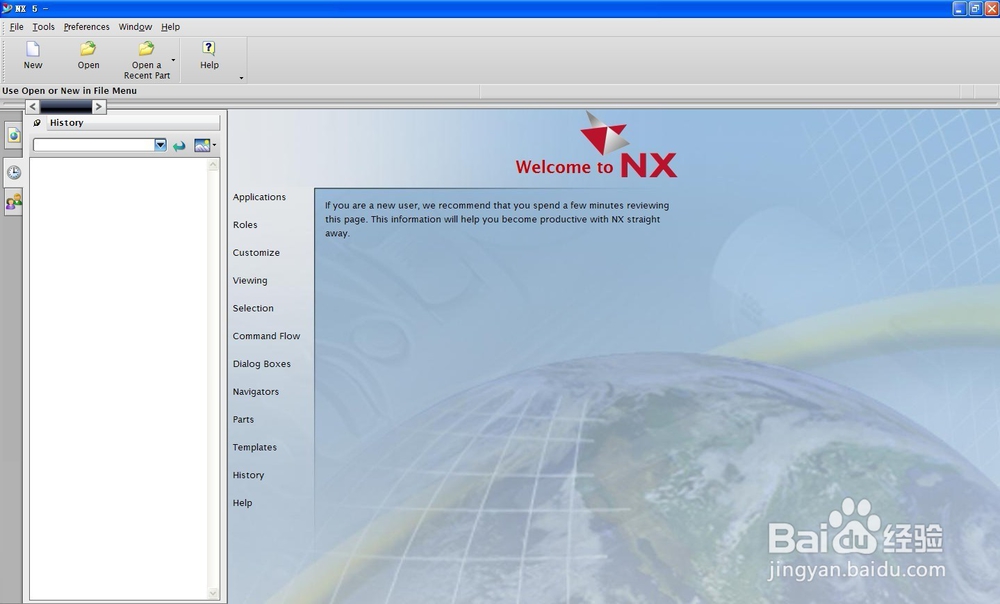Click the New file toolbar icon
The height and width of the screenshot is (604, 1000).
[33, 49]
